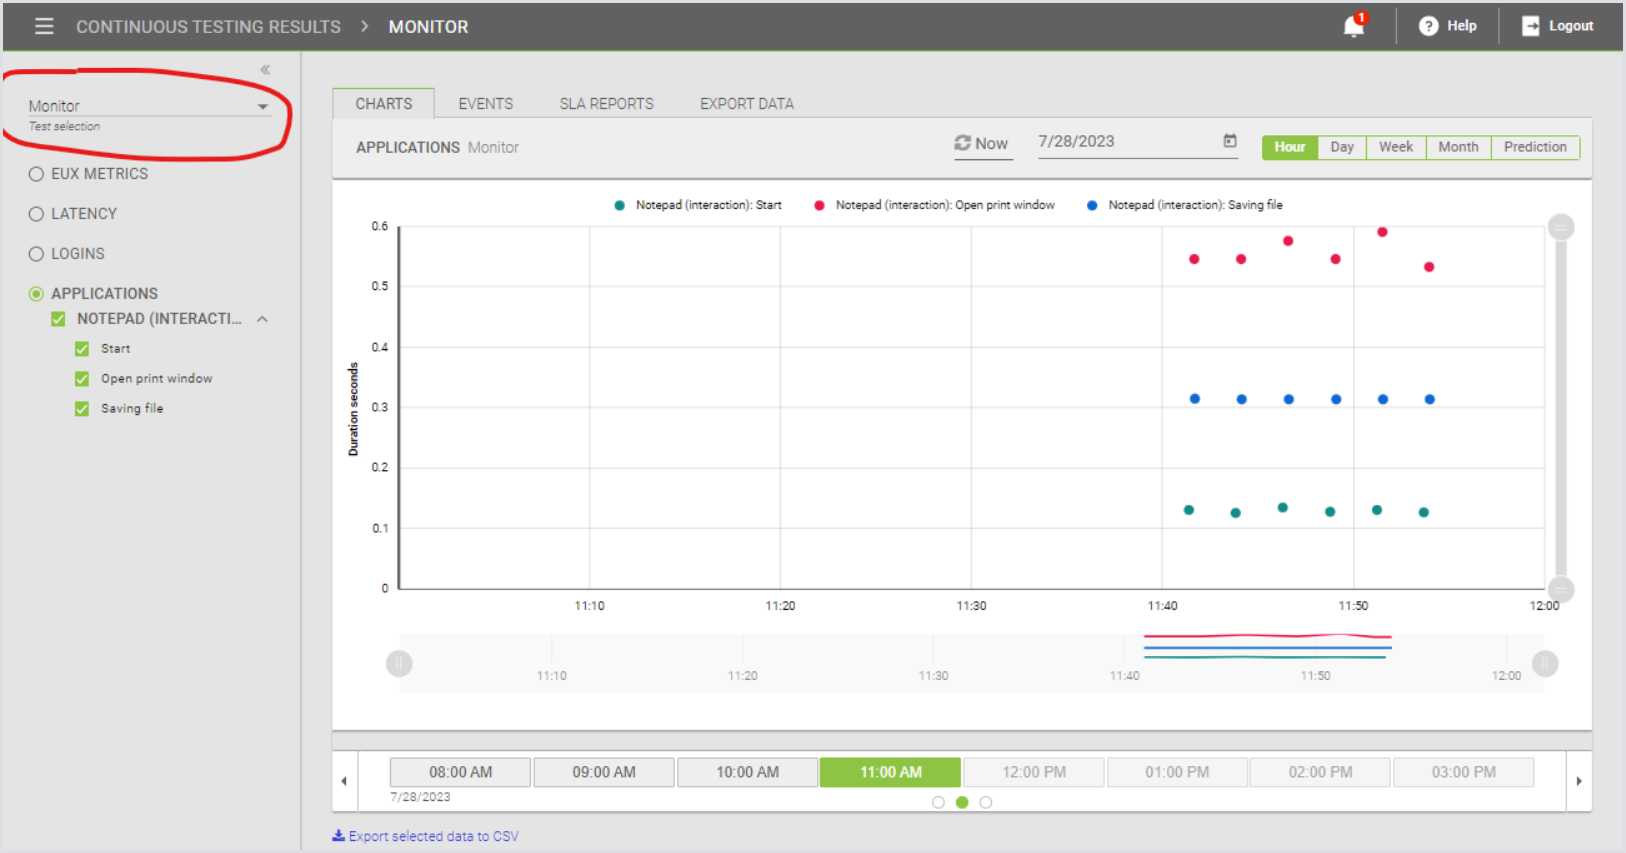The image size is (1626, 853).
Task: Collapse the Notepad (Interaction) tree group
Action: pos(262,319)
